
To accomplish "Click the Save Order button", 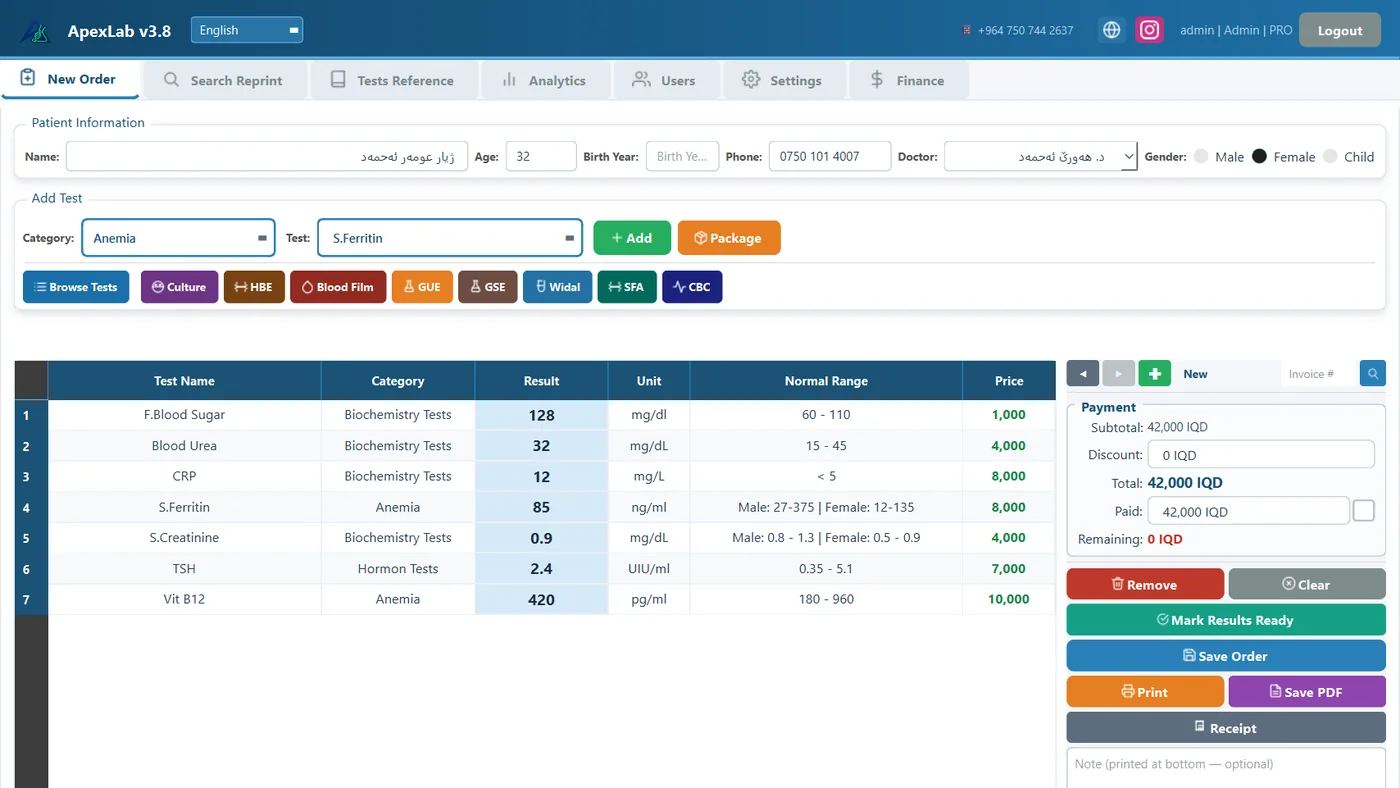I will click(1226, 656).
